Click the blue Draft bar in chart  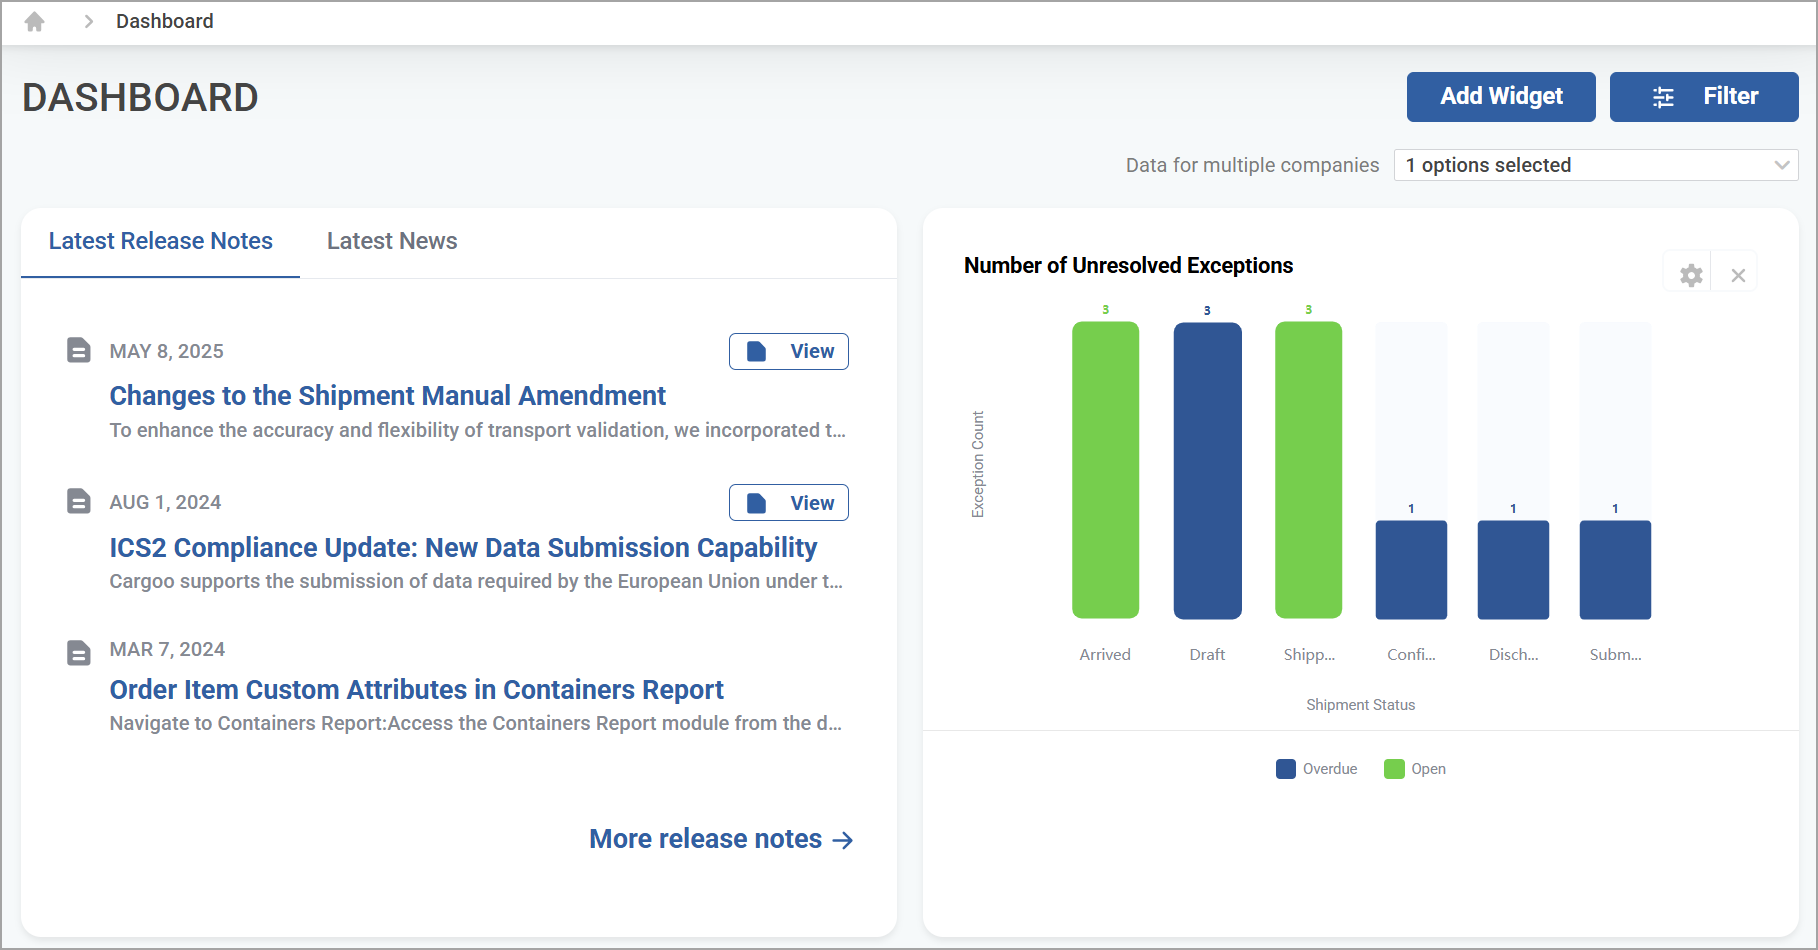coord(1207,470)
